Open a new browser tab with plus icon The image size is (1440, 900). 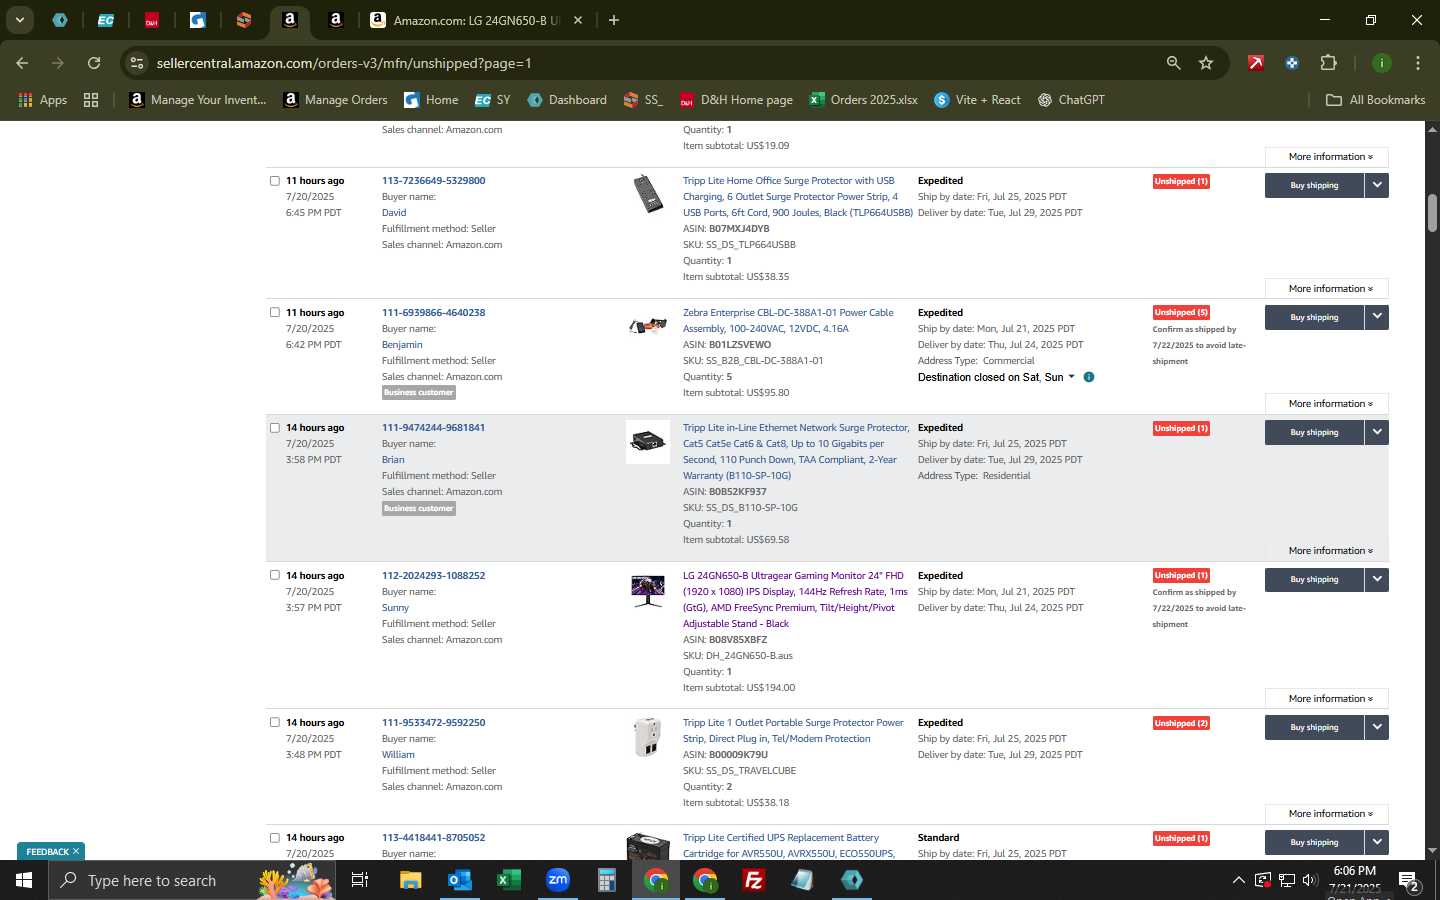(614, 20)
